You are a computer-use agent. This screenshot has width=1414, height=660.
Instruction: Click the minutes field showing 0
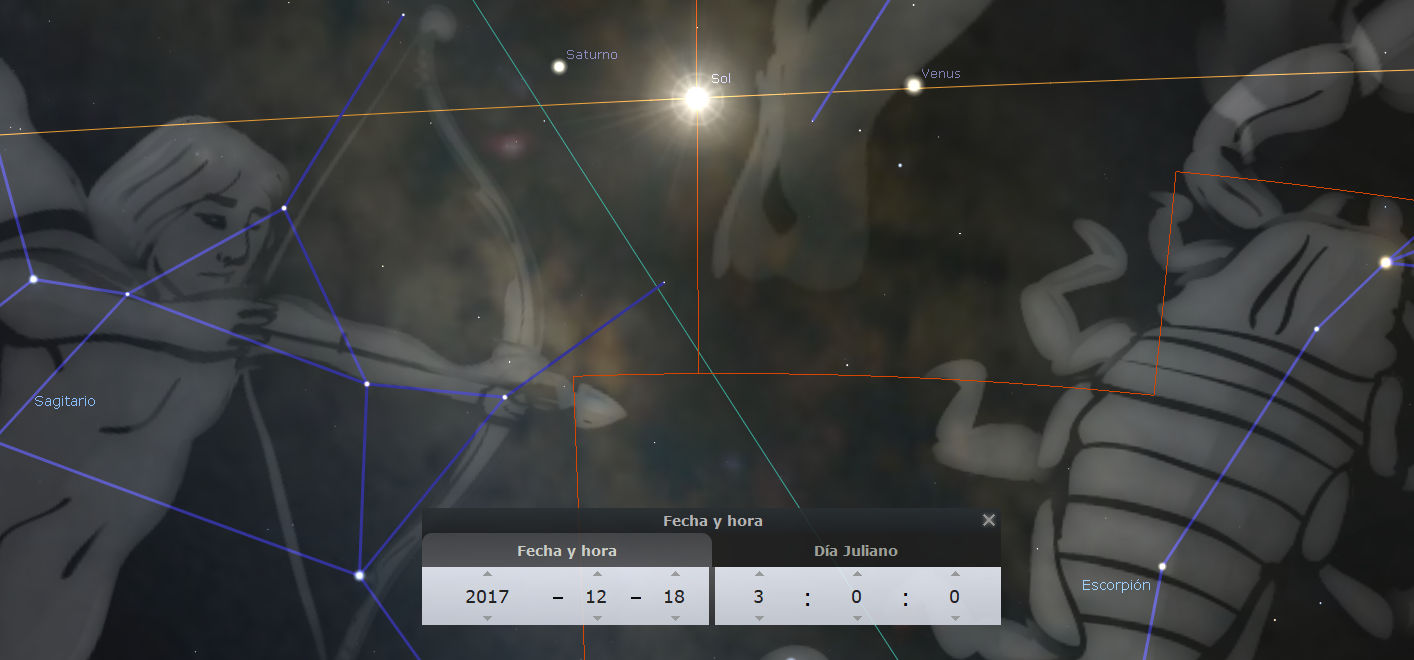[857, 597]
